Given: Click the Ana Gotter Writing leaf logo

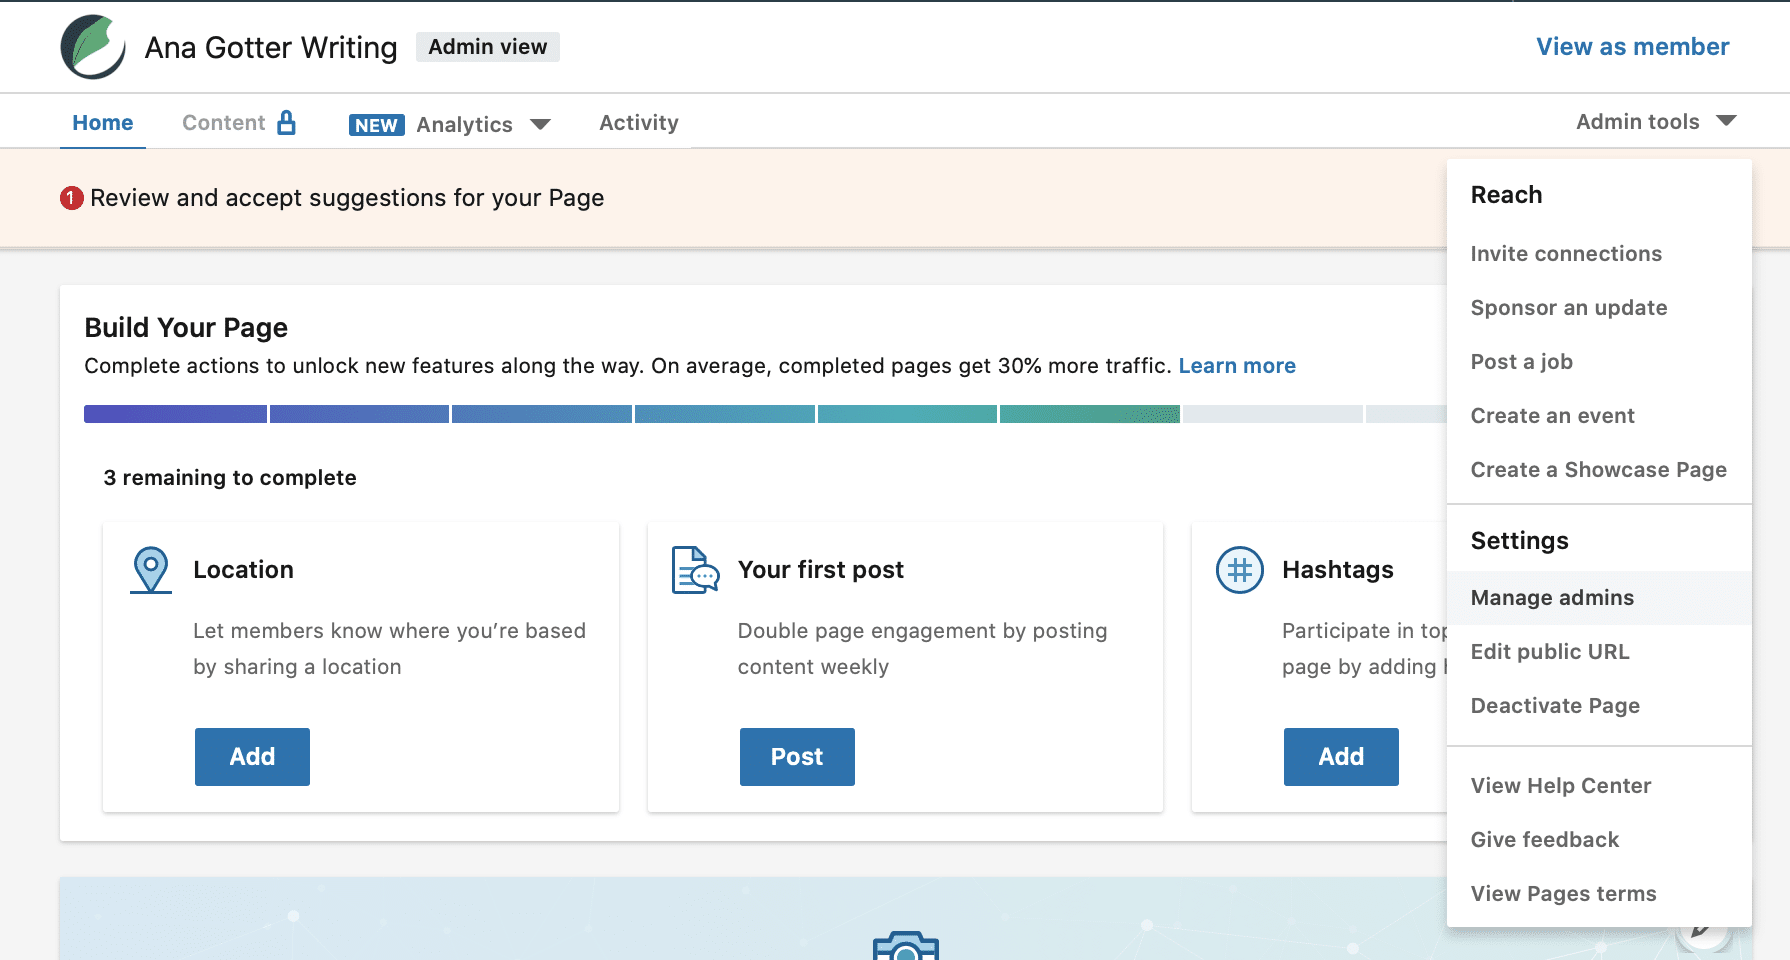Looking at the screenshot, I should click(x=93, y=47).
